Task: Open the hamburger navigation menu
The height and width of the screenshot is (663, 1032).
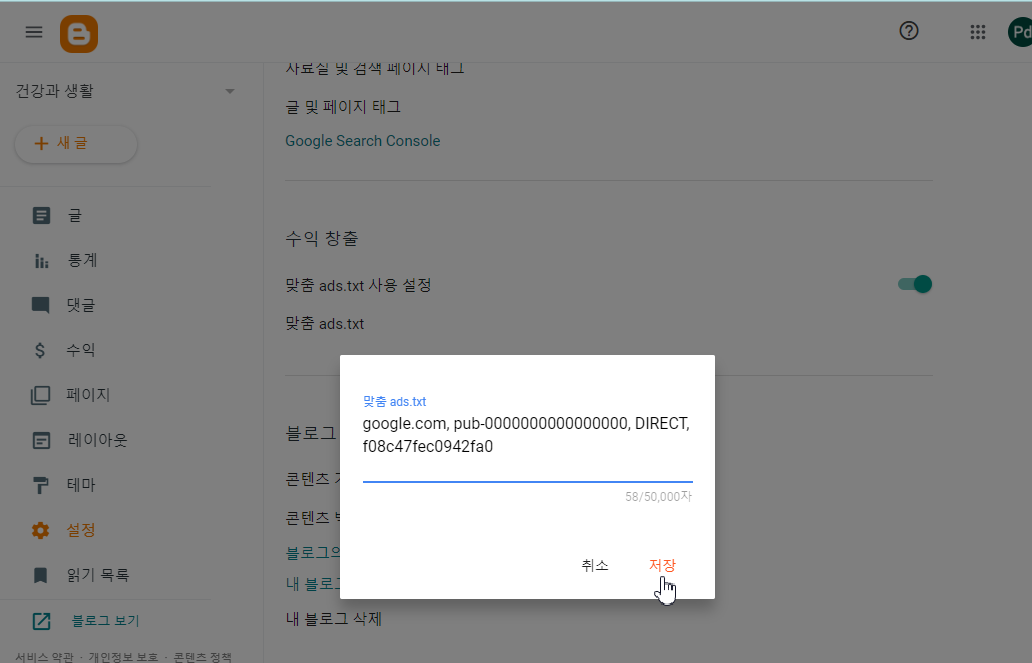Action: point(33,31)
